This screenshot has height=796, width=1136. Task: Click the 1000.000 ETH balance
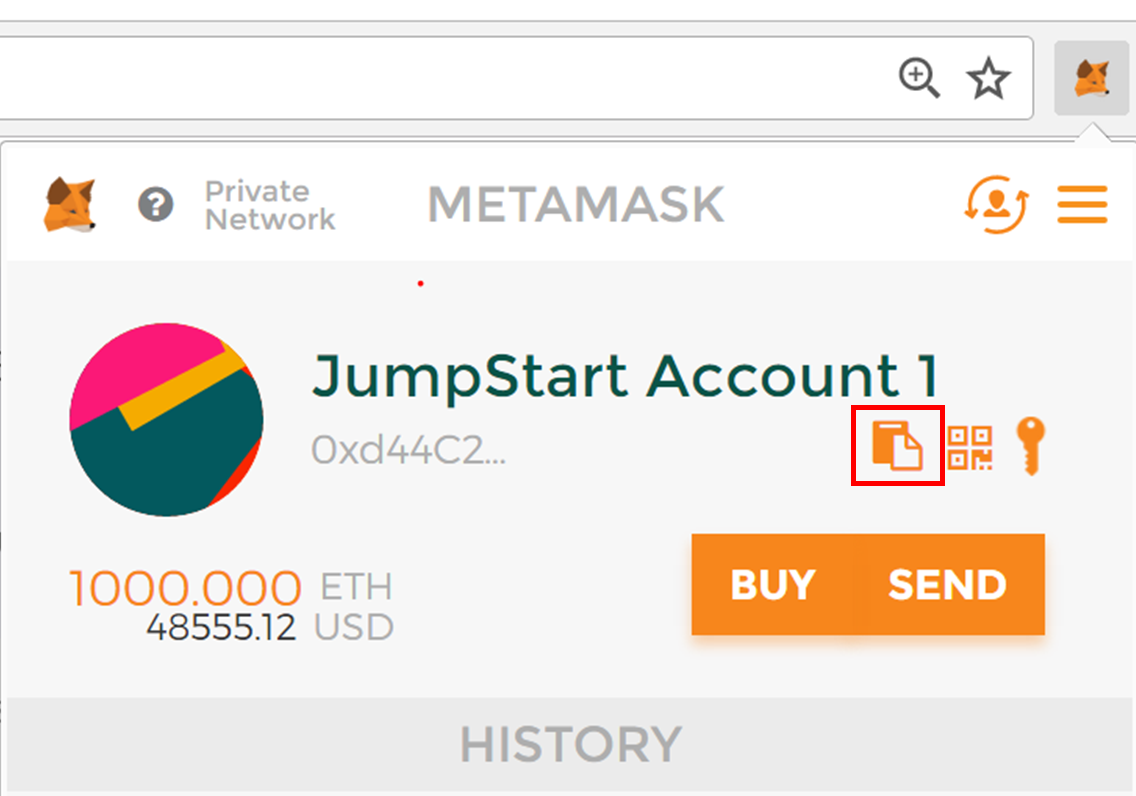coord(230,587)
